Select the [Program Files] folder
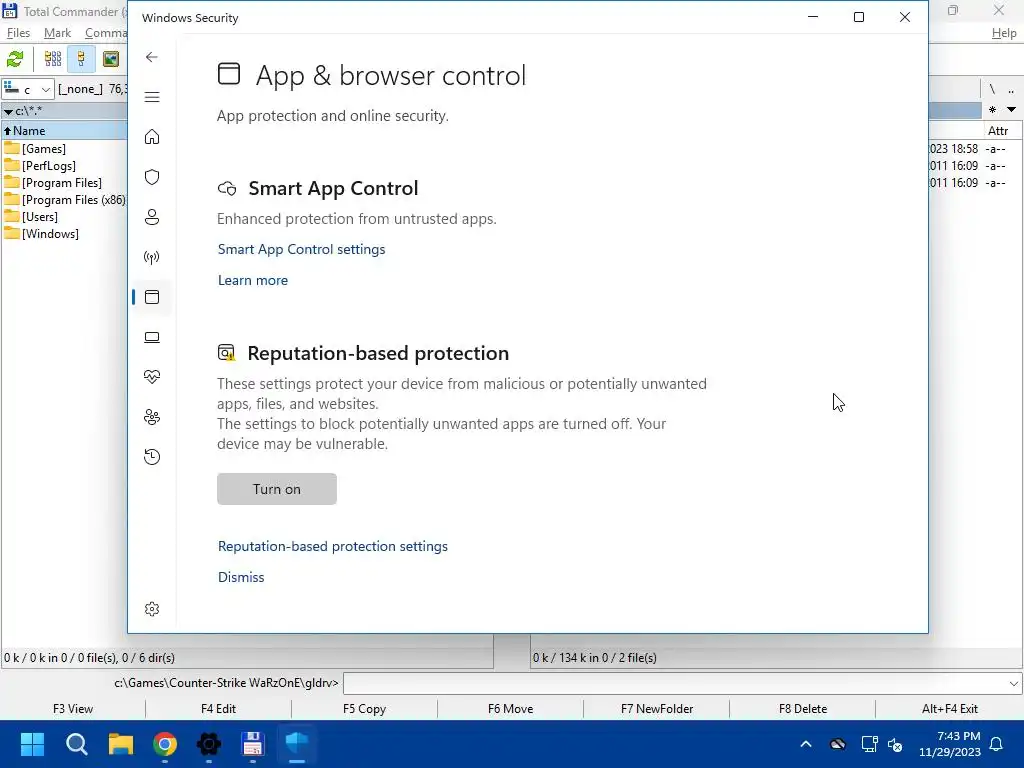The image size is (1024, 768). click(x=62, y=183)
